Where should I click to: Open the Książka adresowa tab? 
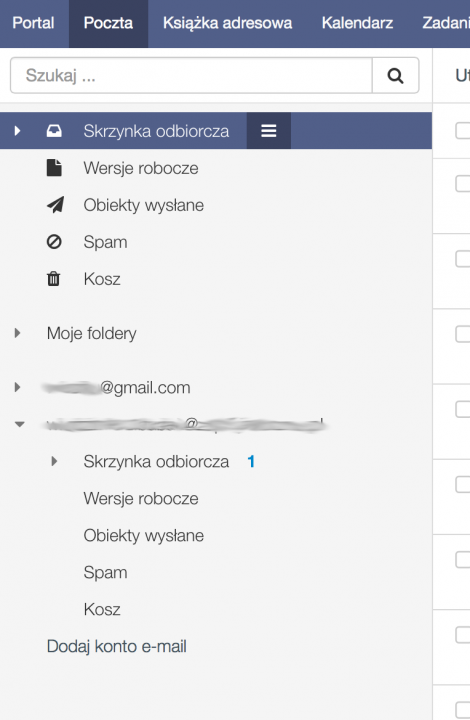pyautogui.click(x=227, y=23)
